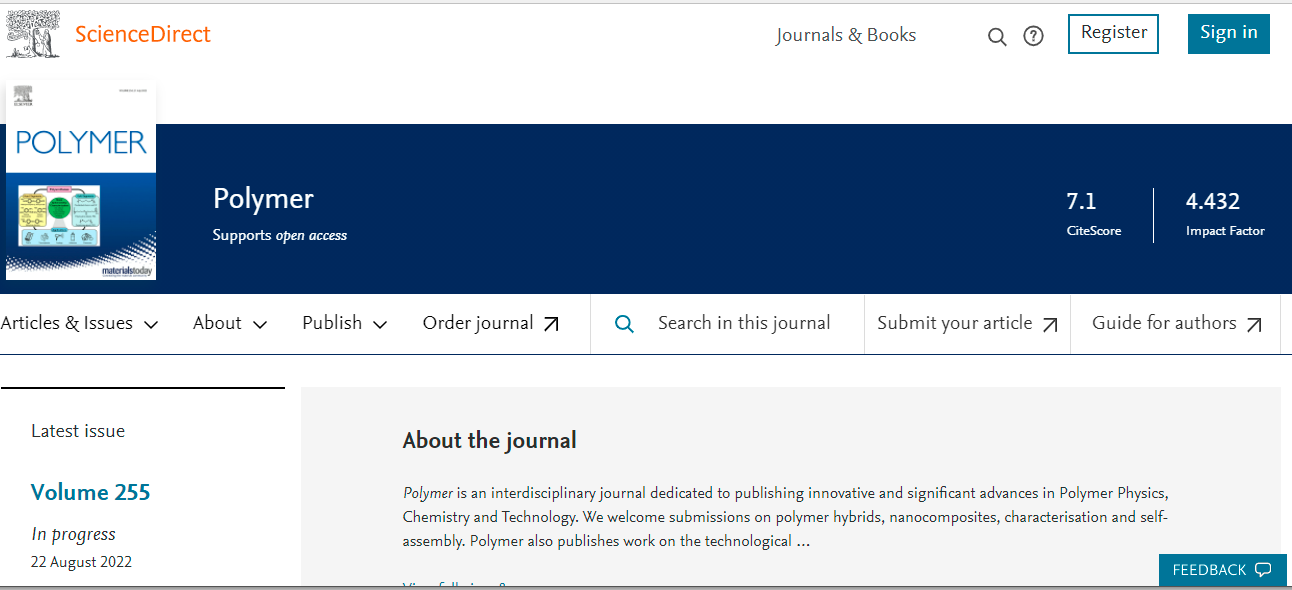Click external arrow icon beside Order journal
The width and height of the screenshot is (1292, 590).
pos(551,324)
